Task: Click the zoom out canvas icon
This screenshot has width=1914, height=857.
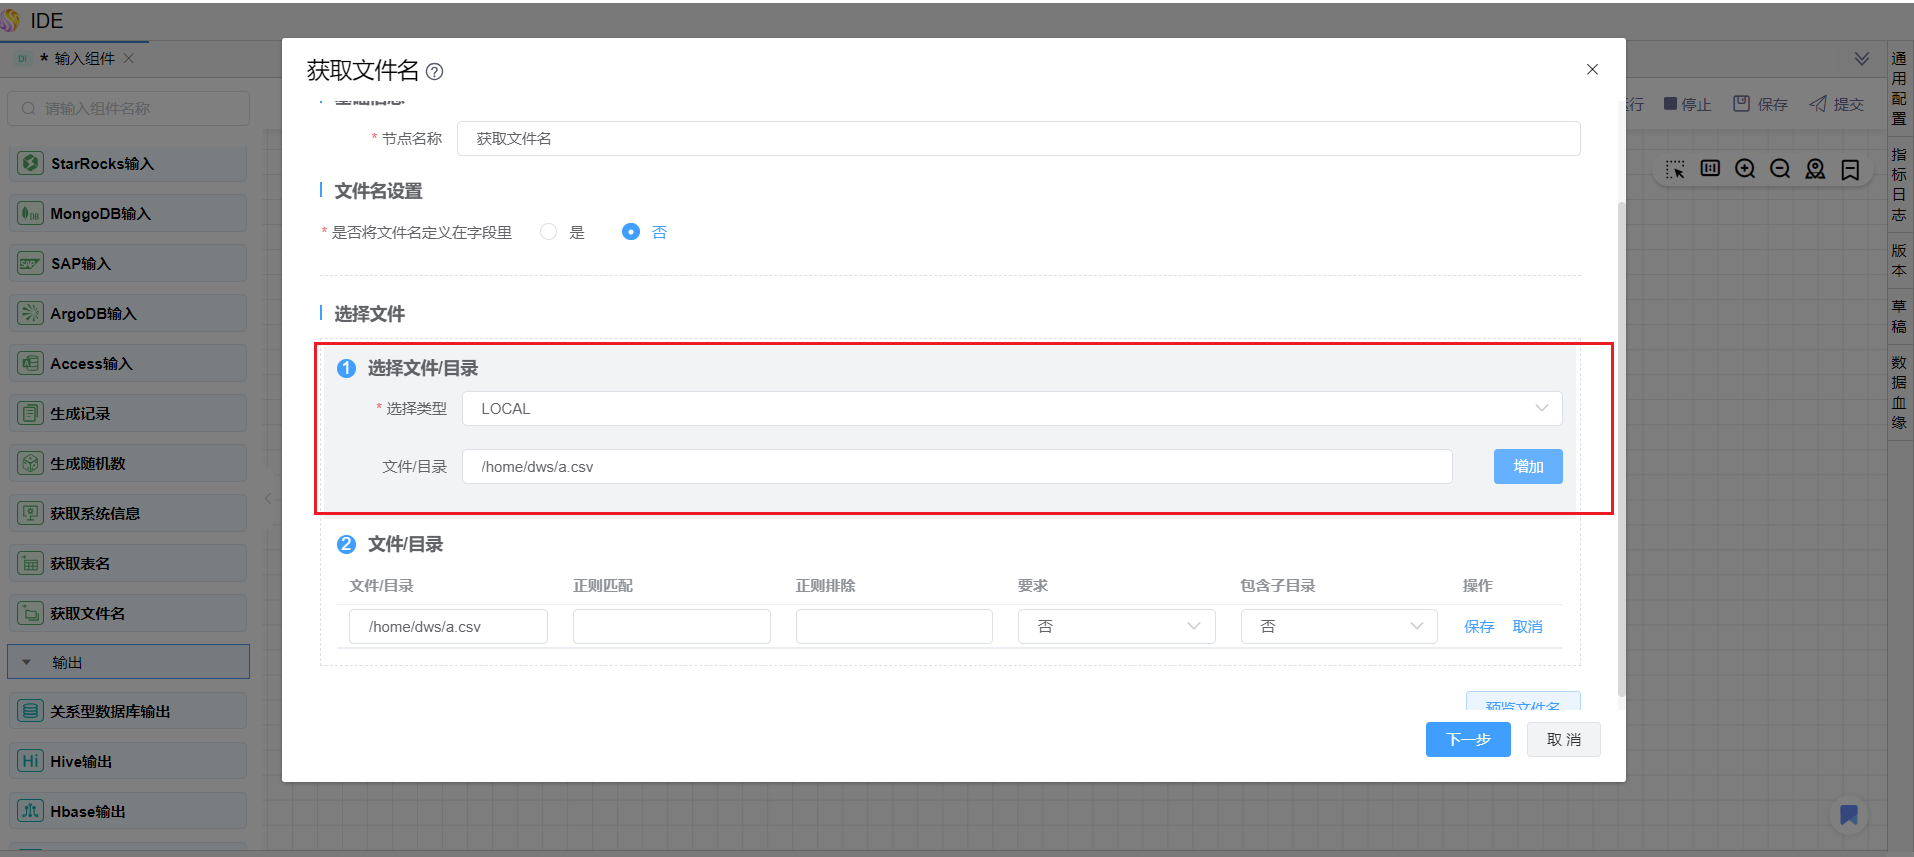Action: click(x=1780, y=169)
